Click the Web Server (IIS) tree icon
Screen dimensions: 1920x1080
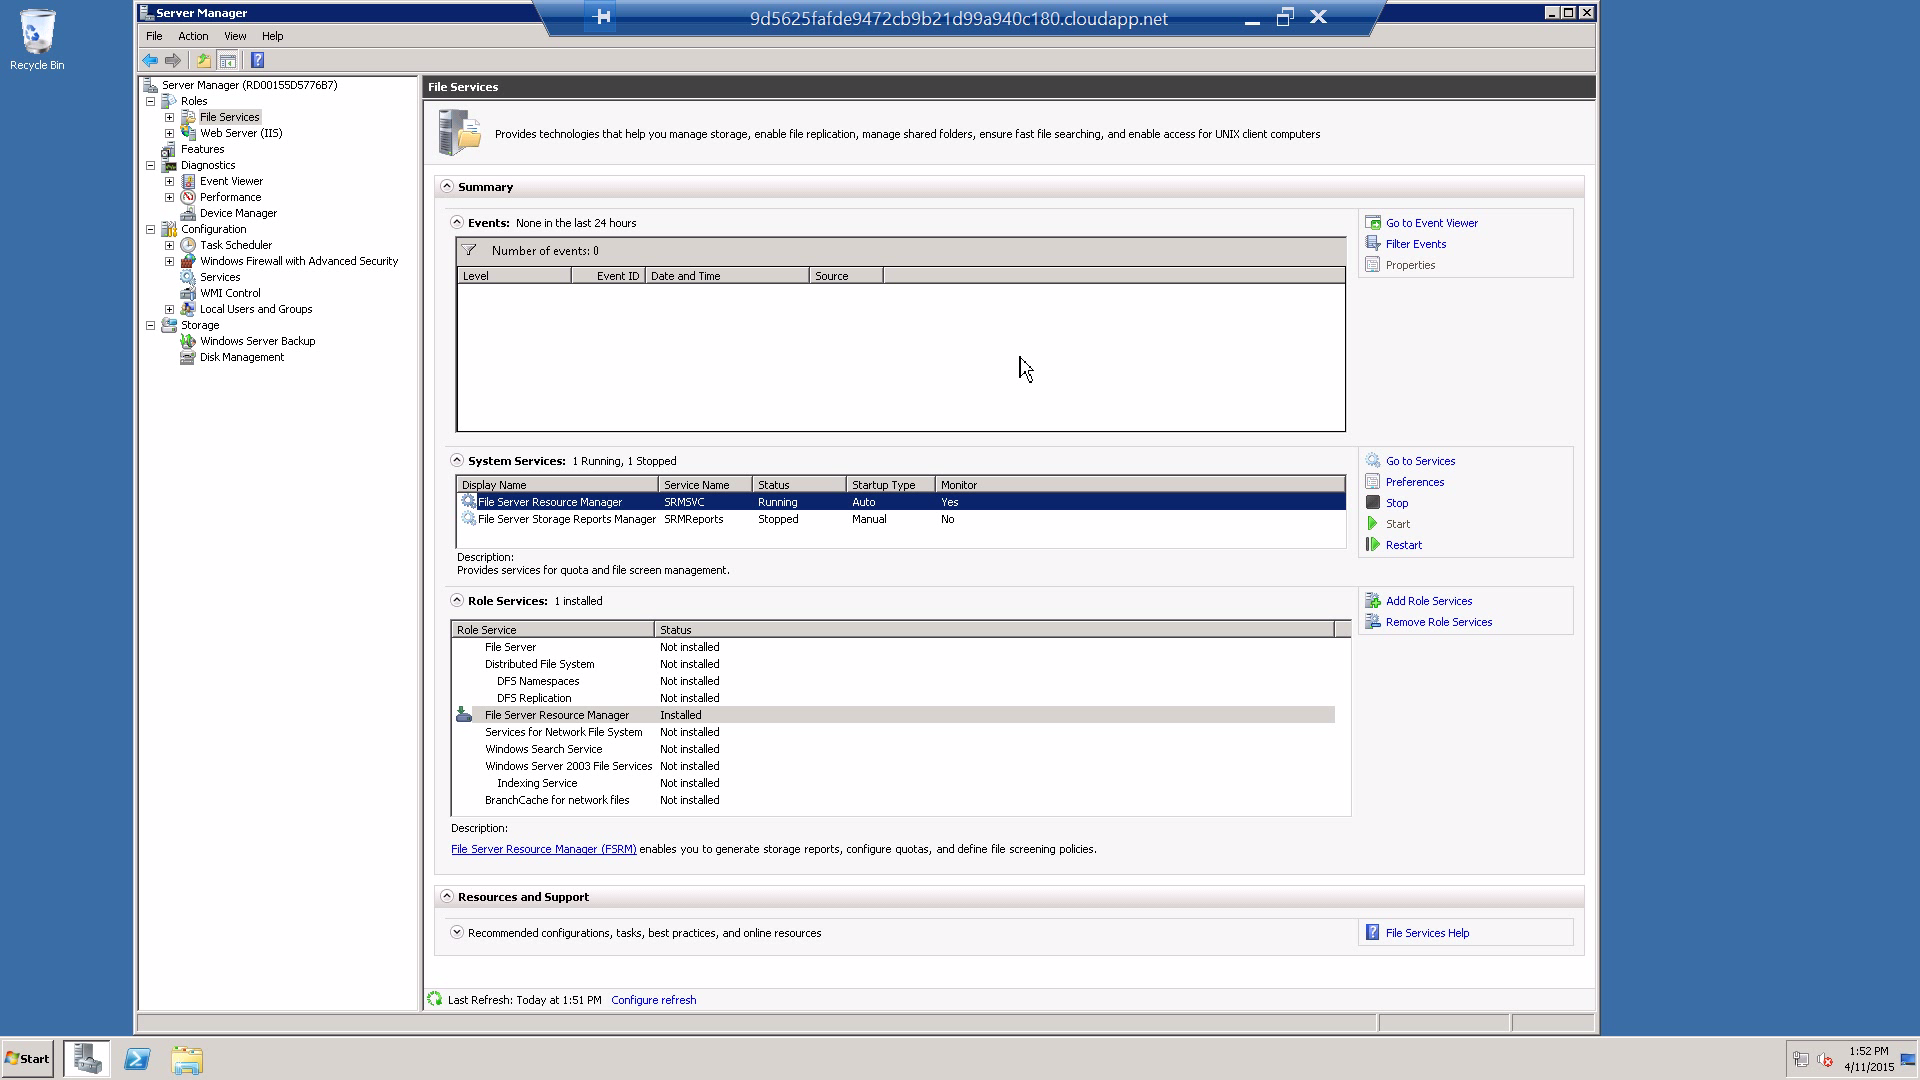click(x=188, y=133)
